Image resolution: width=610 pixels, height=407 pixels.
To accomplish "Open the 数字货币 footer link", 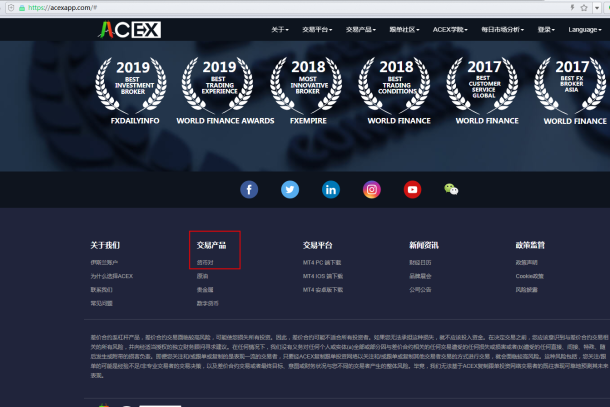I will (x=208, y=303).
